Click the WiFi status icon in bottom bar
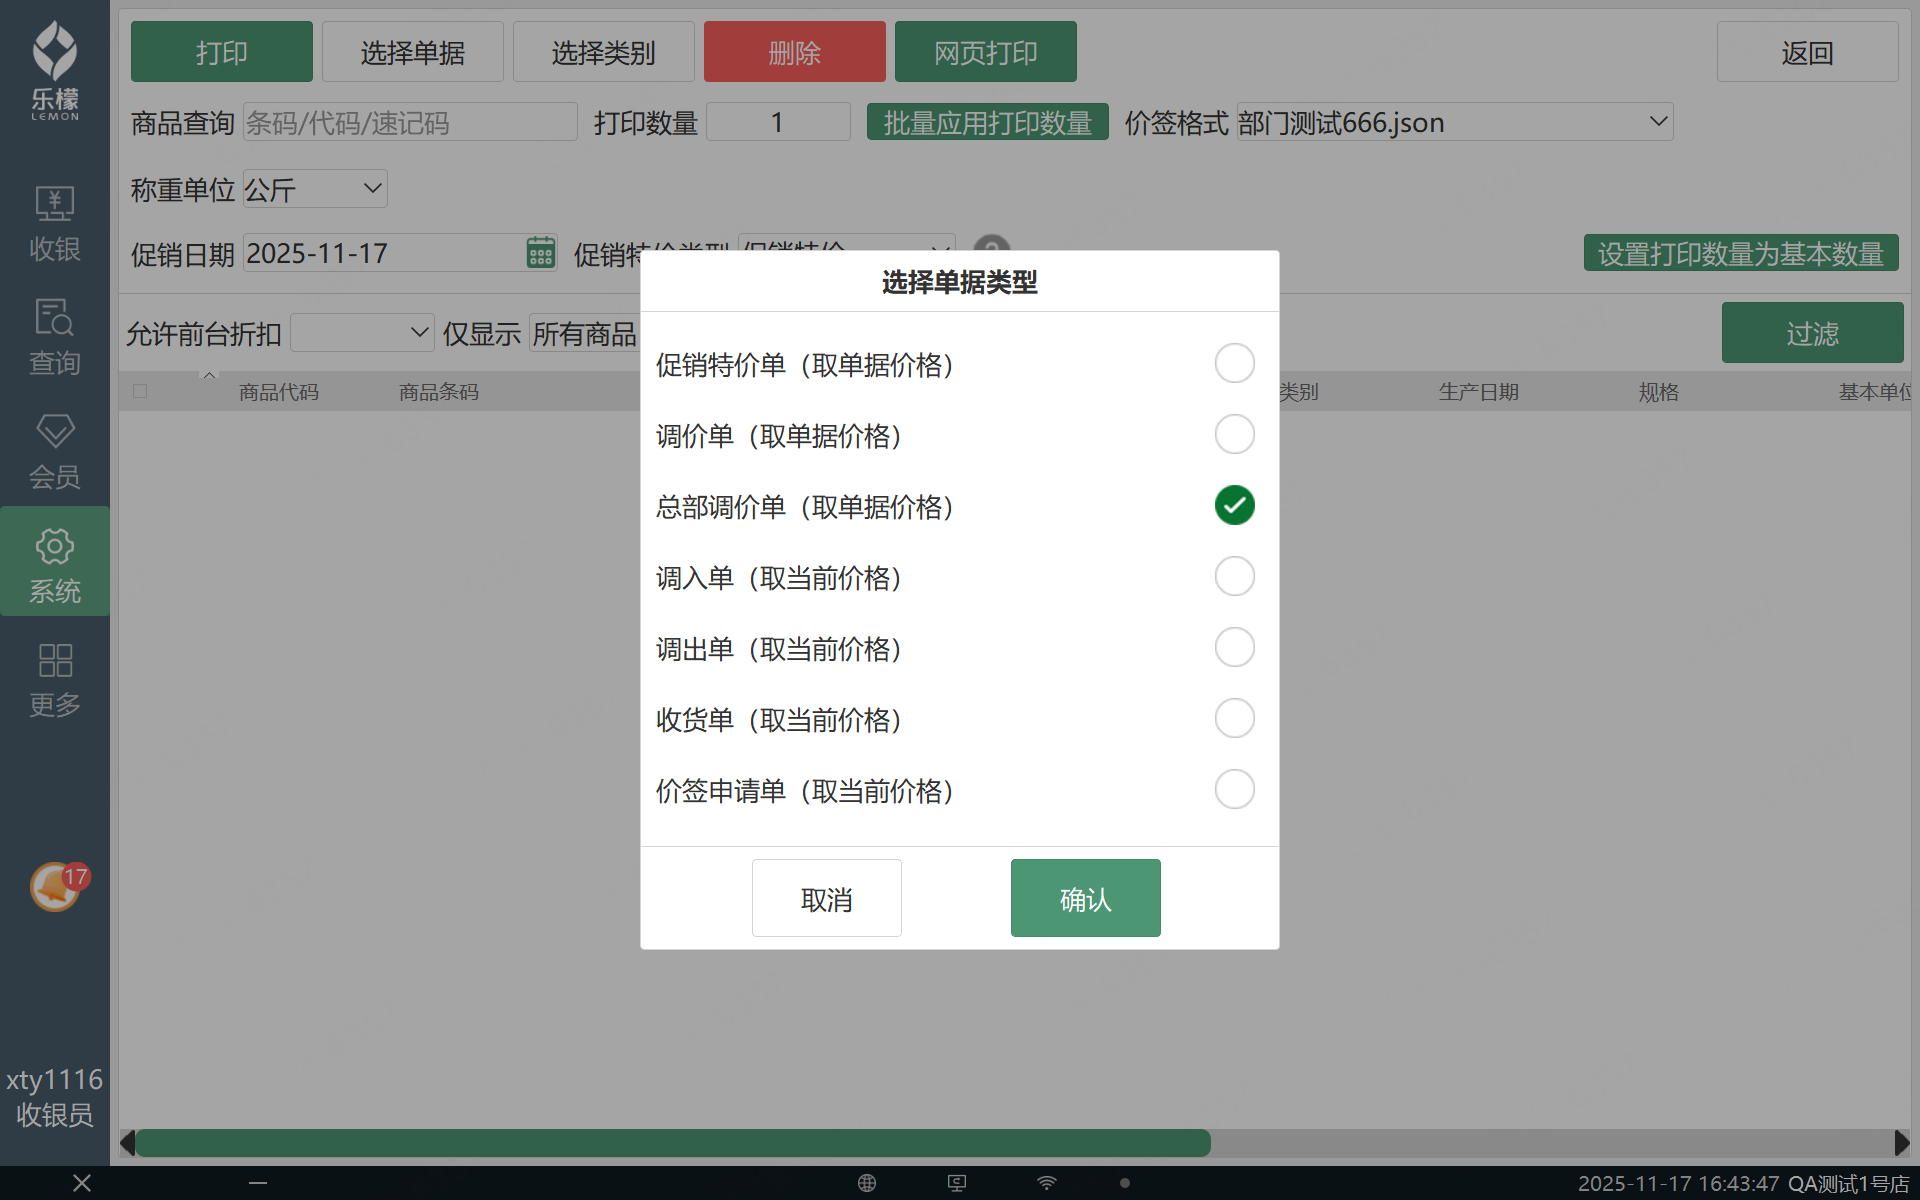This screenshot has width=1920, height=1200. point(1046,1183)
